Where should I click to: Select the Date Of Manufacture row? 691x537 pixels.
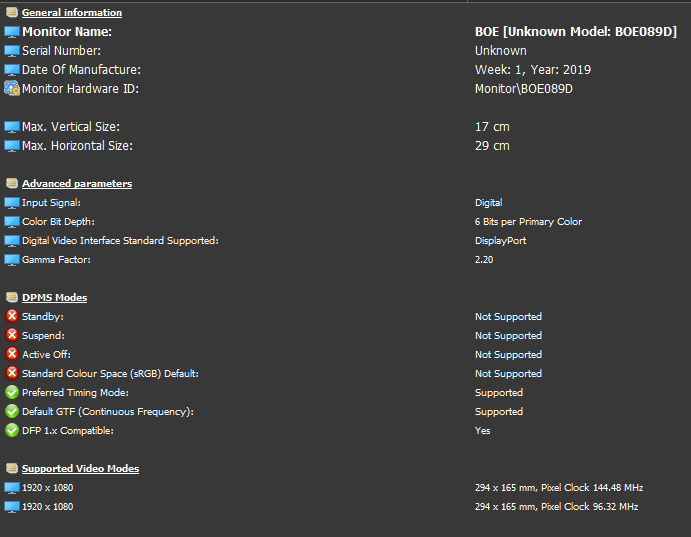pos(346,70)
